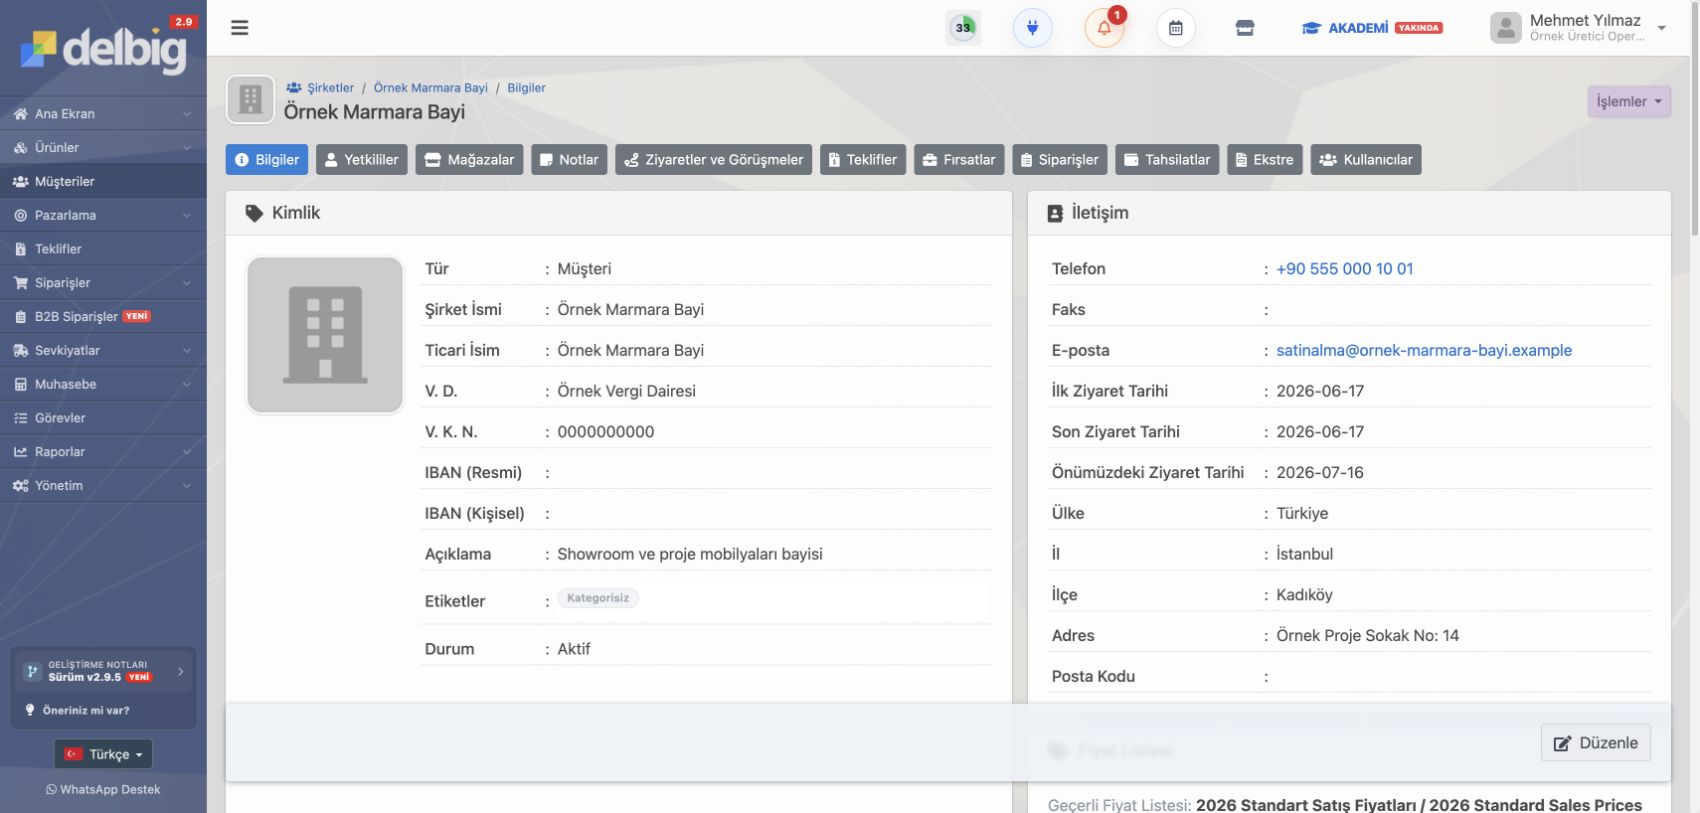Viewport: 1700px width, 813px height.
Task: Expand the Muhasebe sidebar menu
Action: [103, 384]
